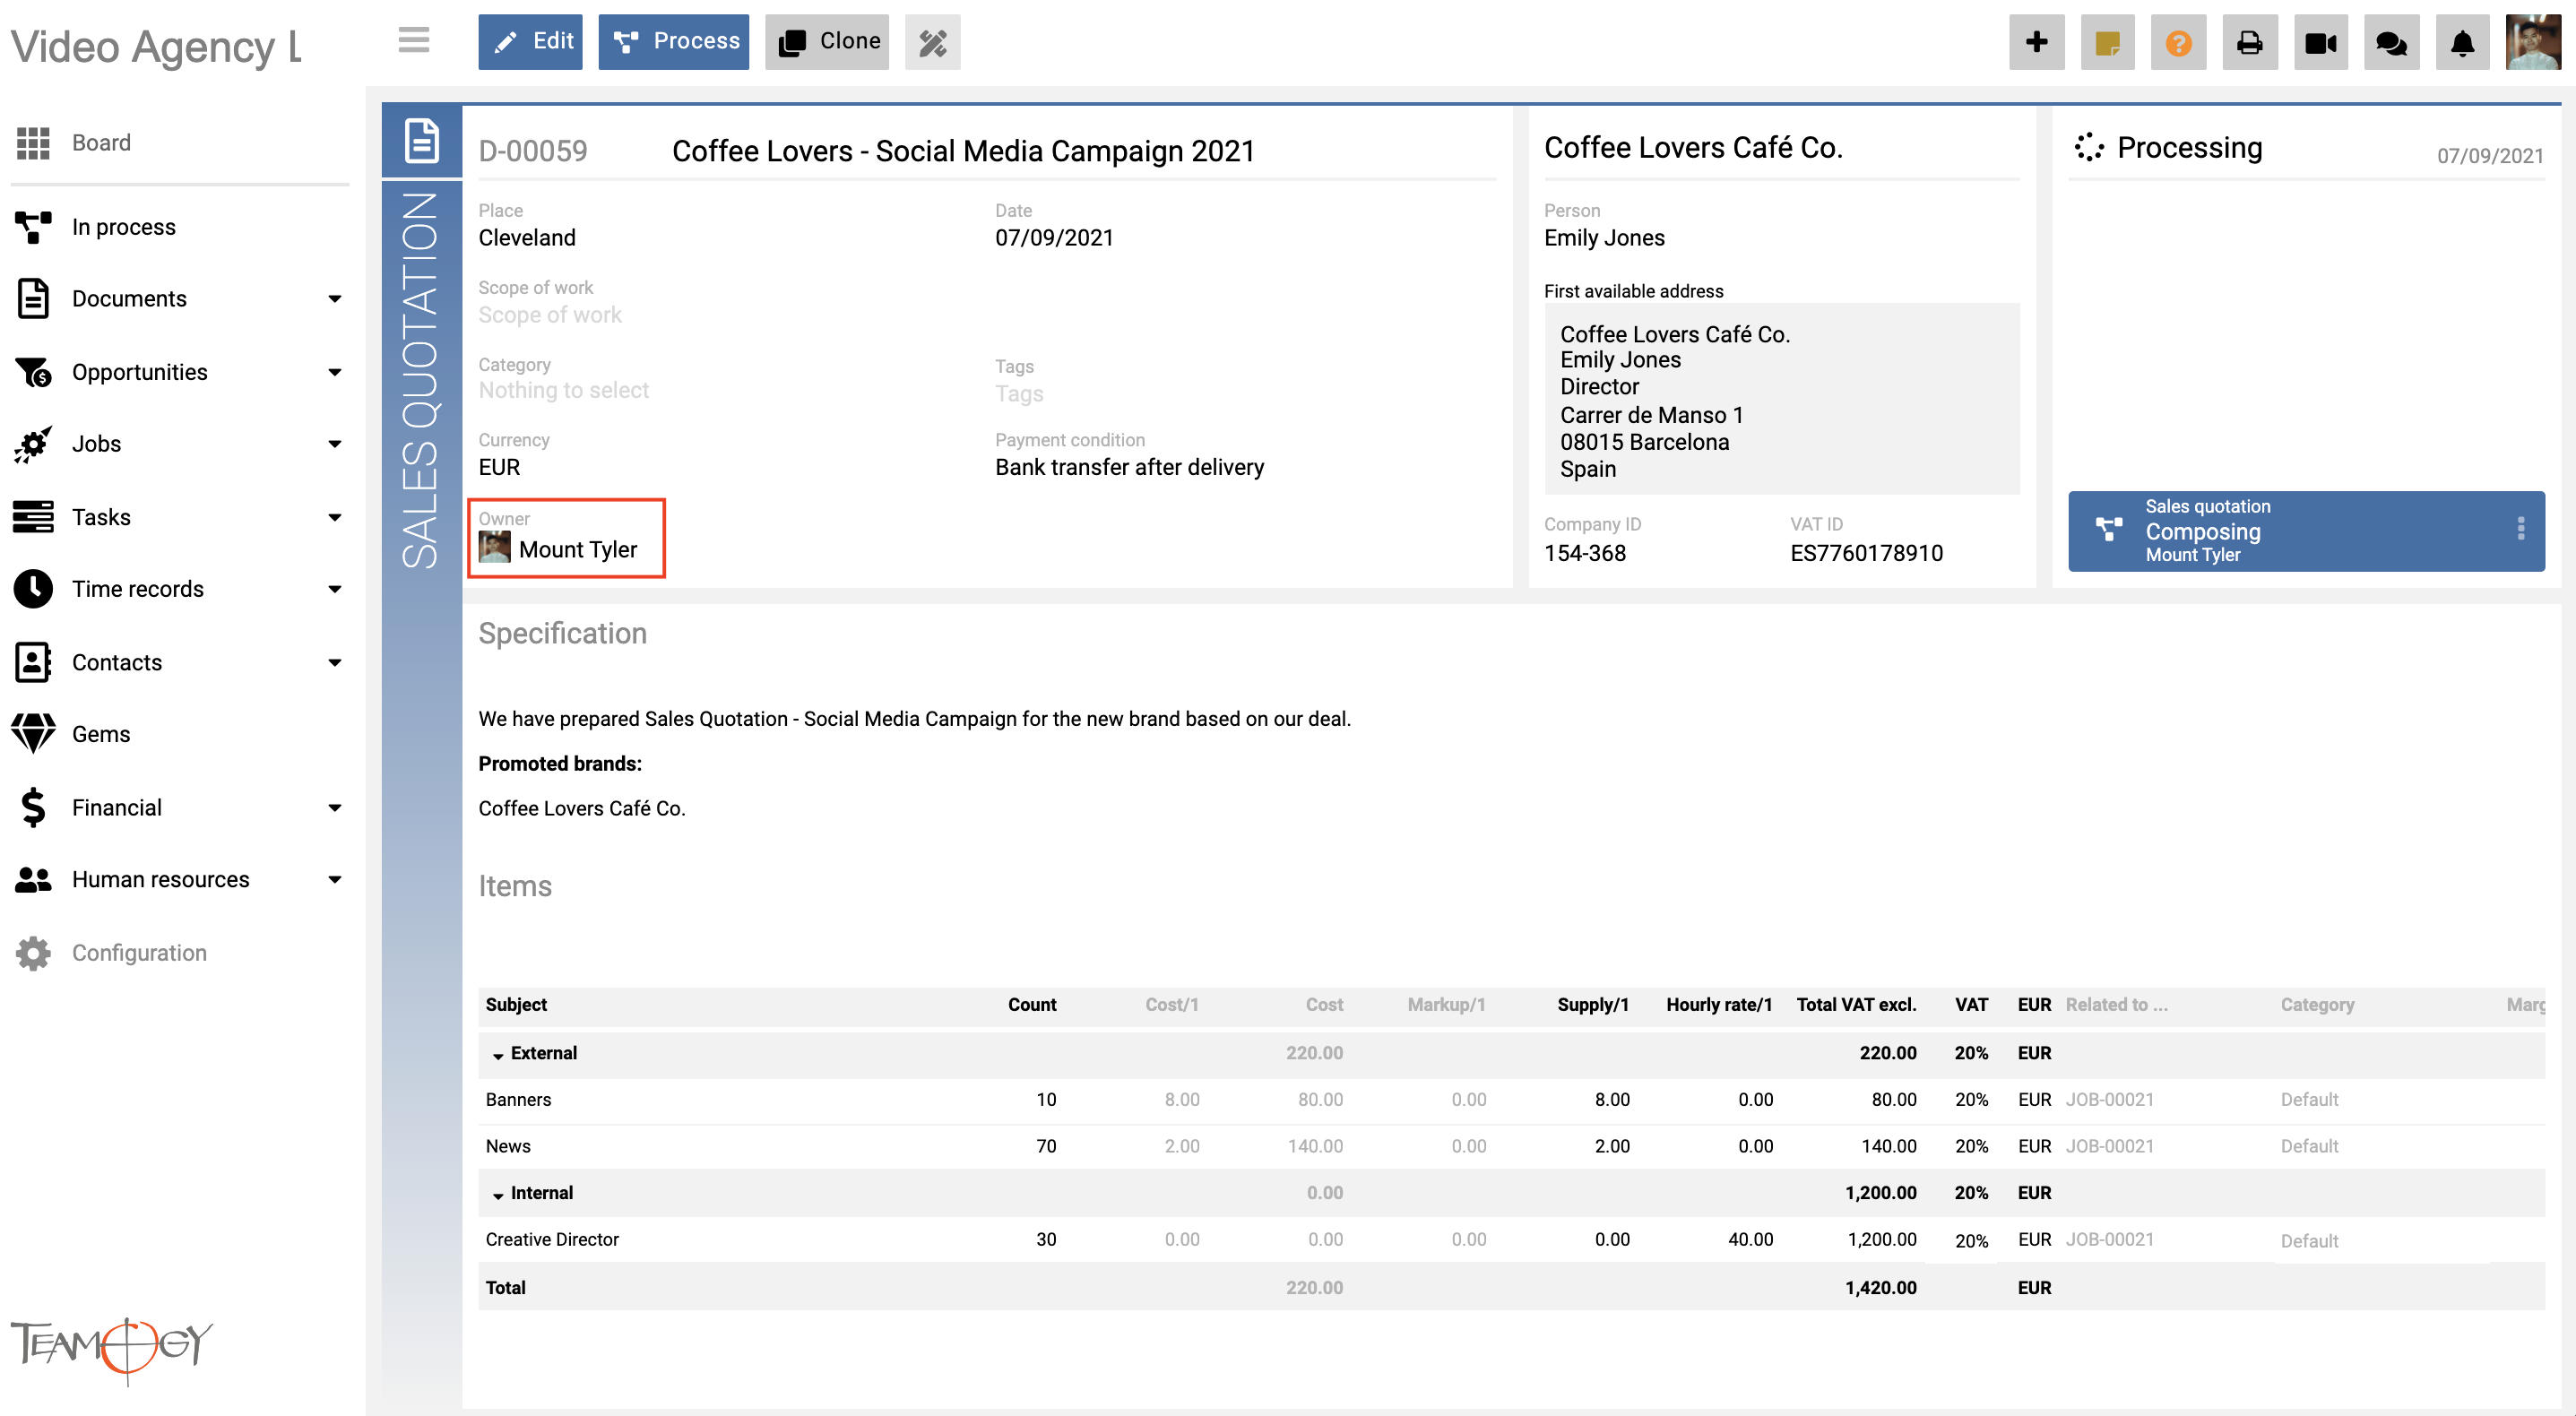Open Jobs in sidebar
The image size is (2576, 1416).
[x=96, y=444]
